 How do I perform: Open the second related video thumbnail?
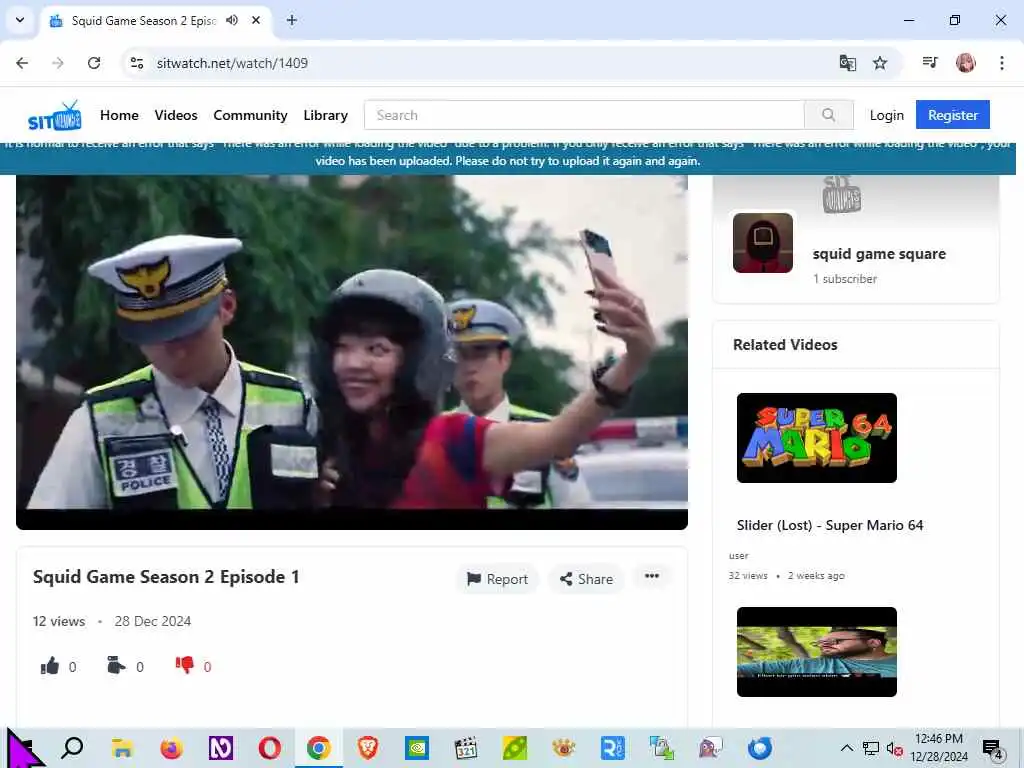[816, 652]
